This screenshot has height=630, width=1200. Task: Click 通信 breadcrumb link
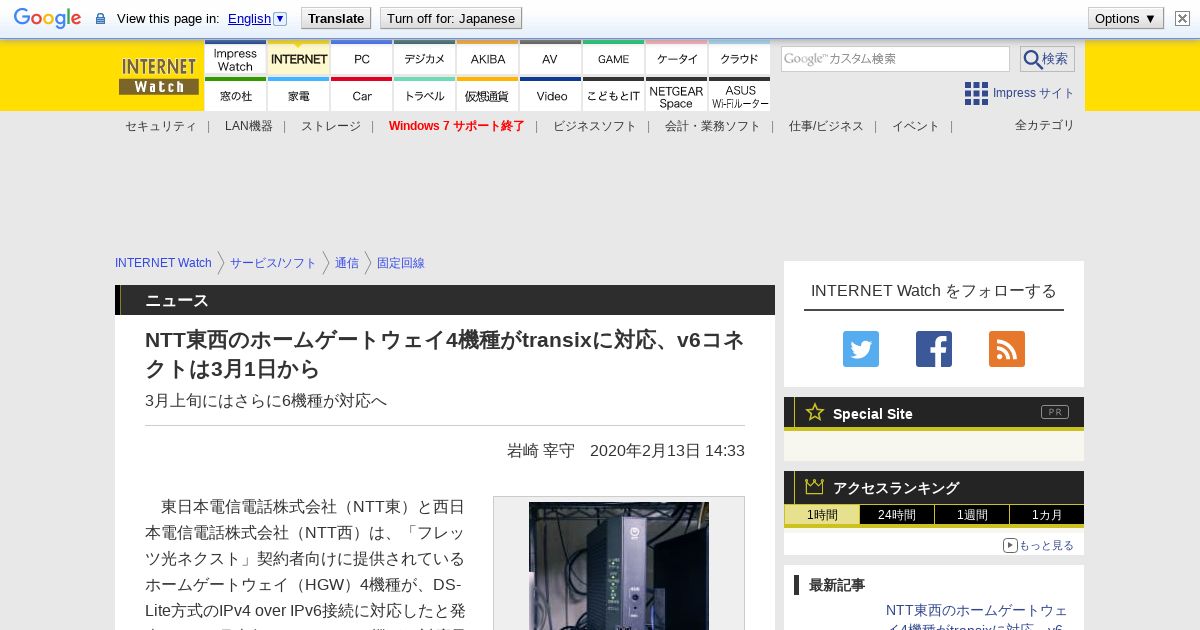tap(346, 263)
